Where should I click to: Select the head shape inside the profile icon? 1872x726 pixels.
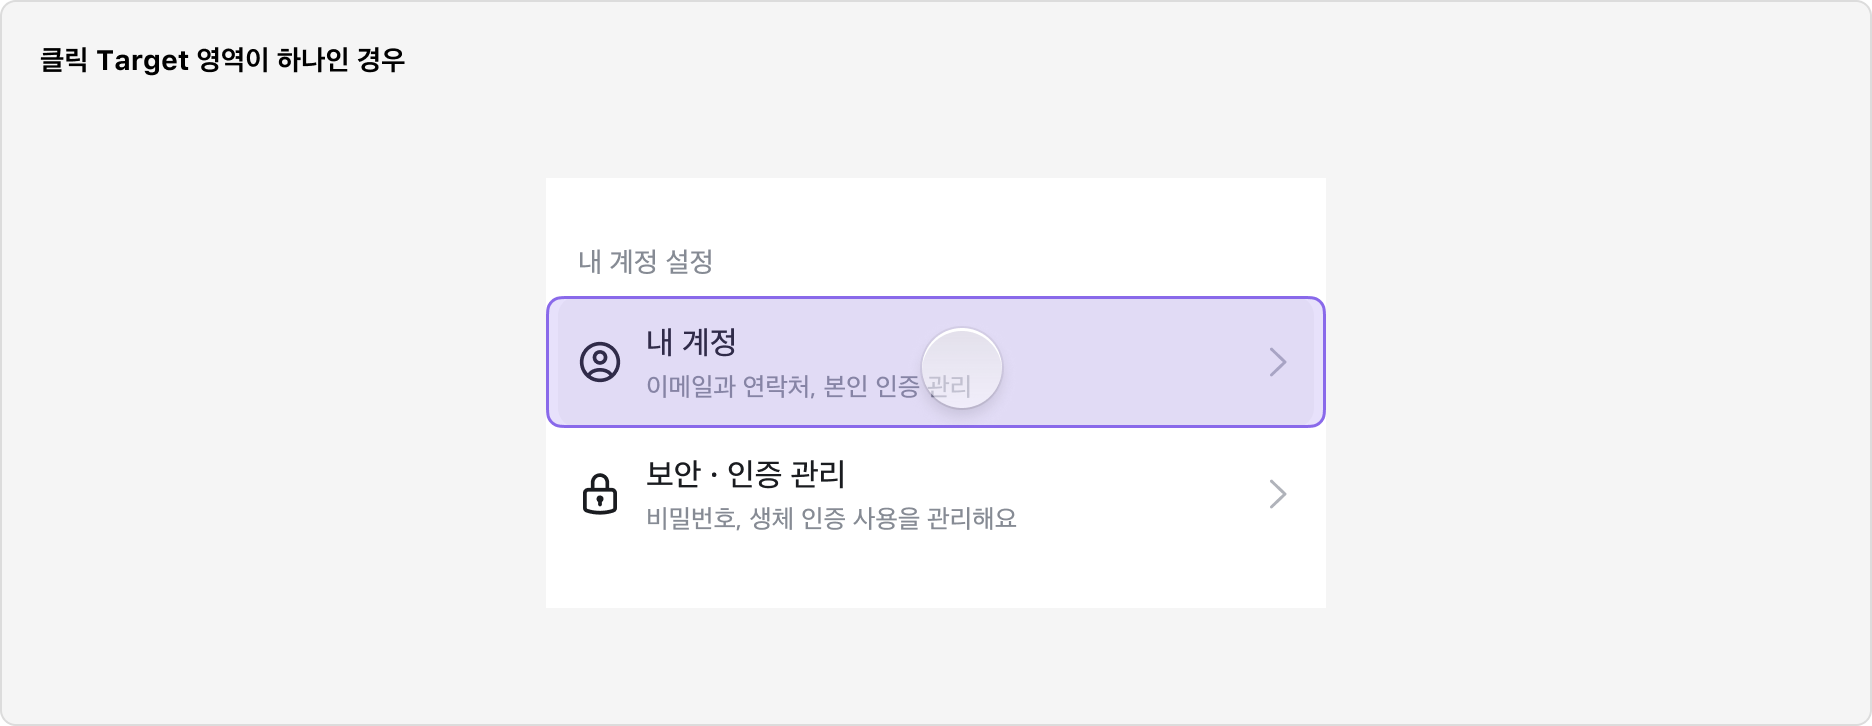tap(600, 356)
